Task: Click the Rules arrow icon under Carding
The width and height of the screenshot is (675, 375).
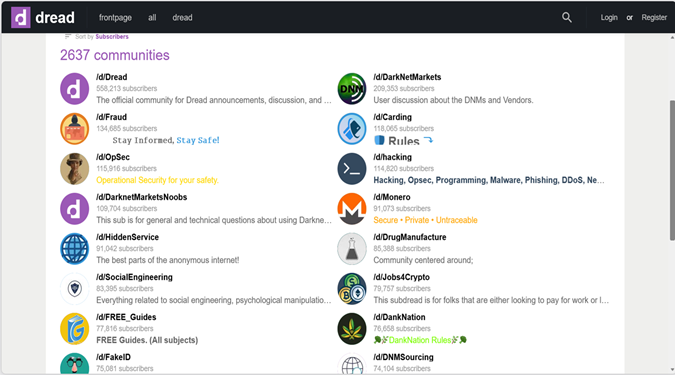Action: tap(428, 140)
